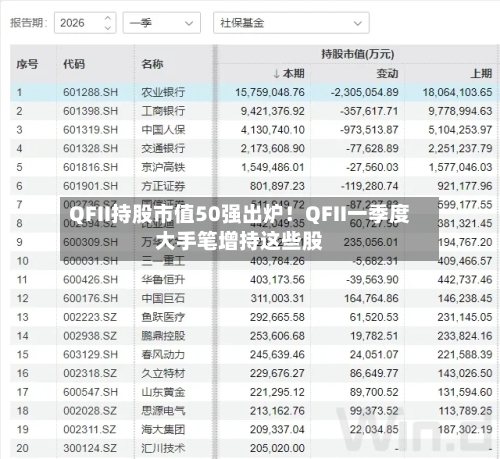
Task: Select stock code 601816.SH
Action: [x=91, y=167]
